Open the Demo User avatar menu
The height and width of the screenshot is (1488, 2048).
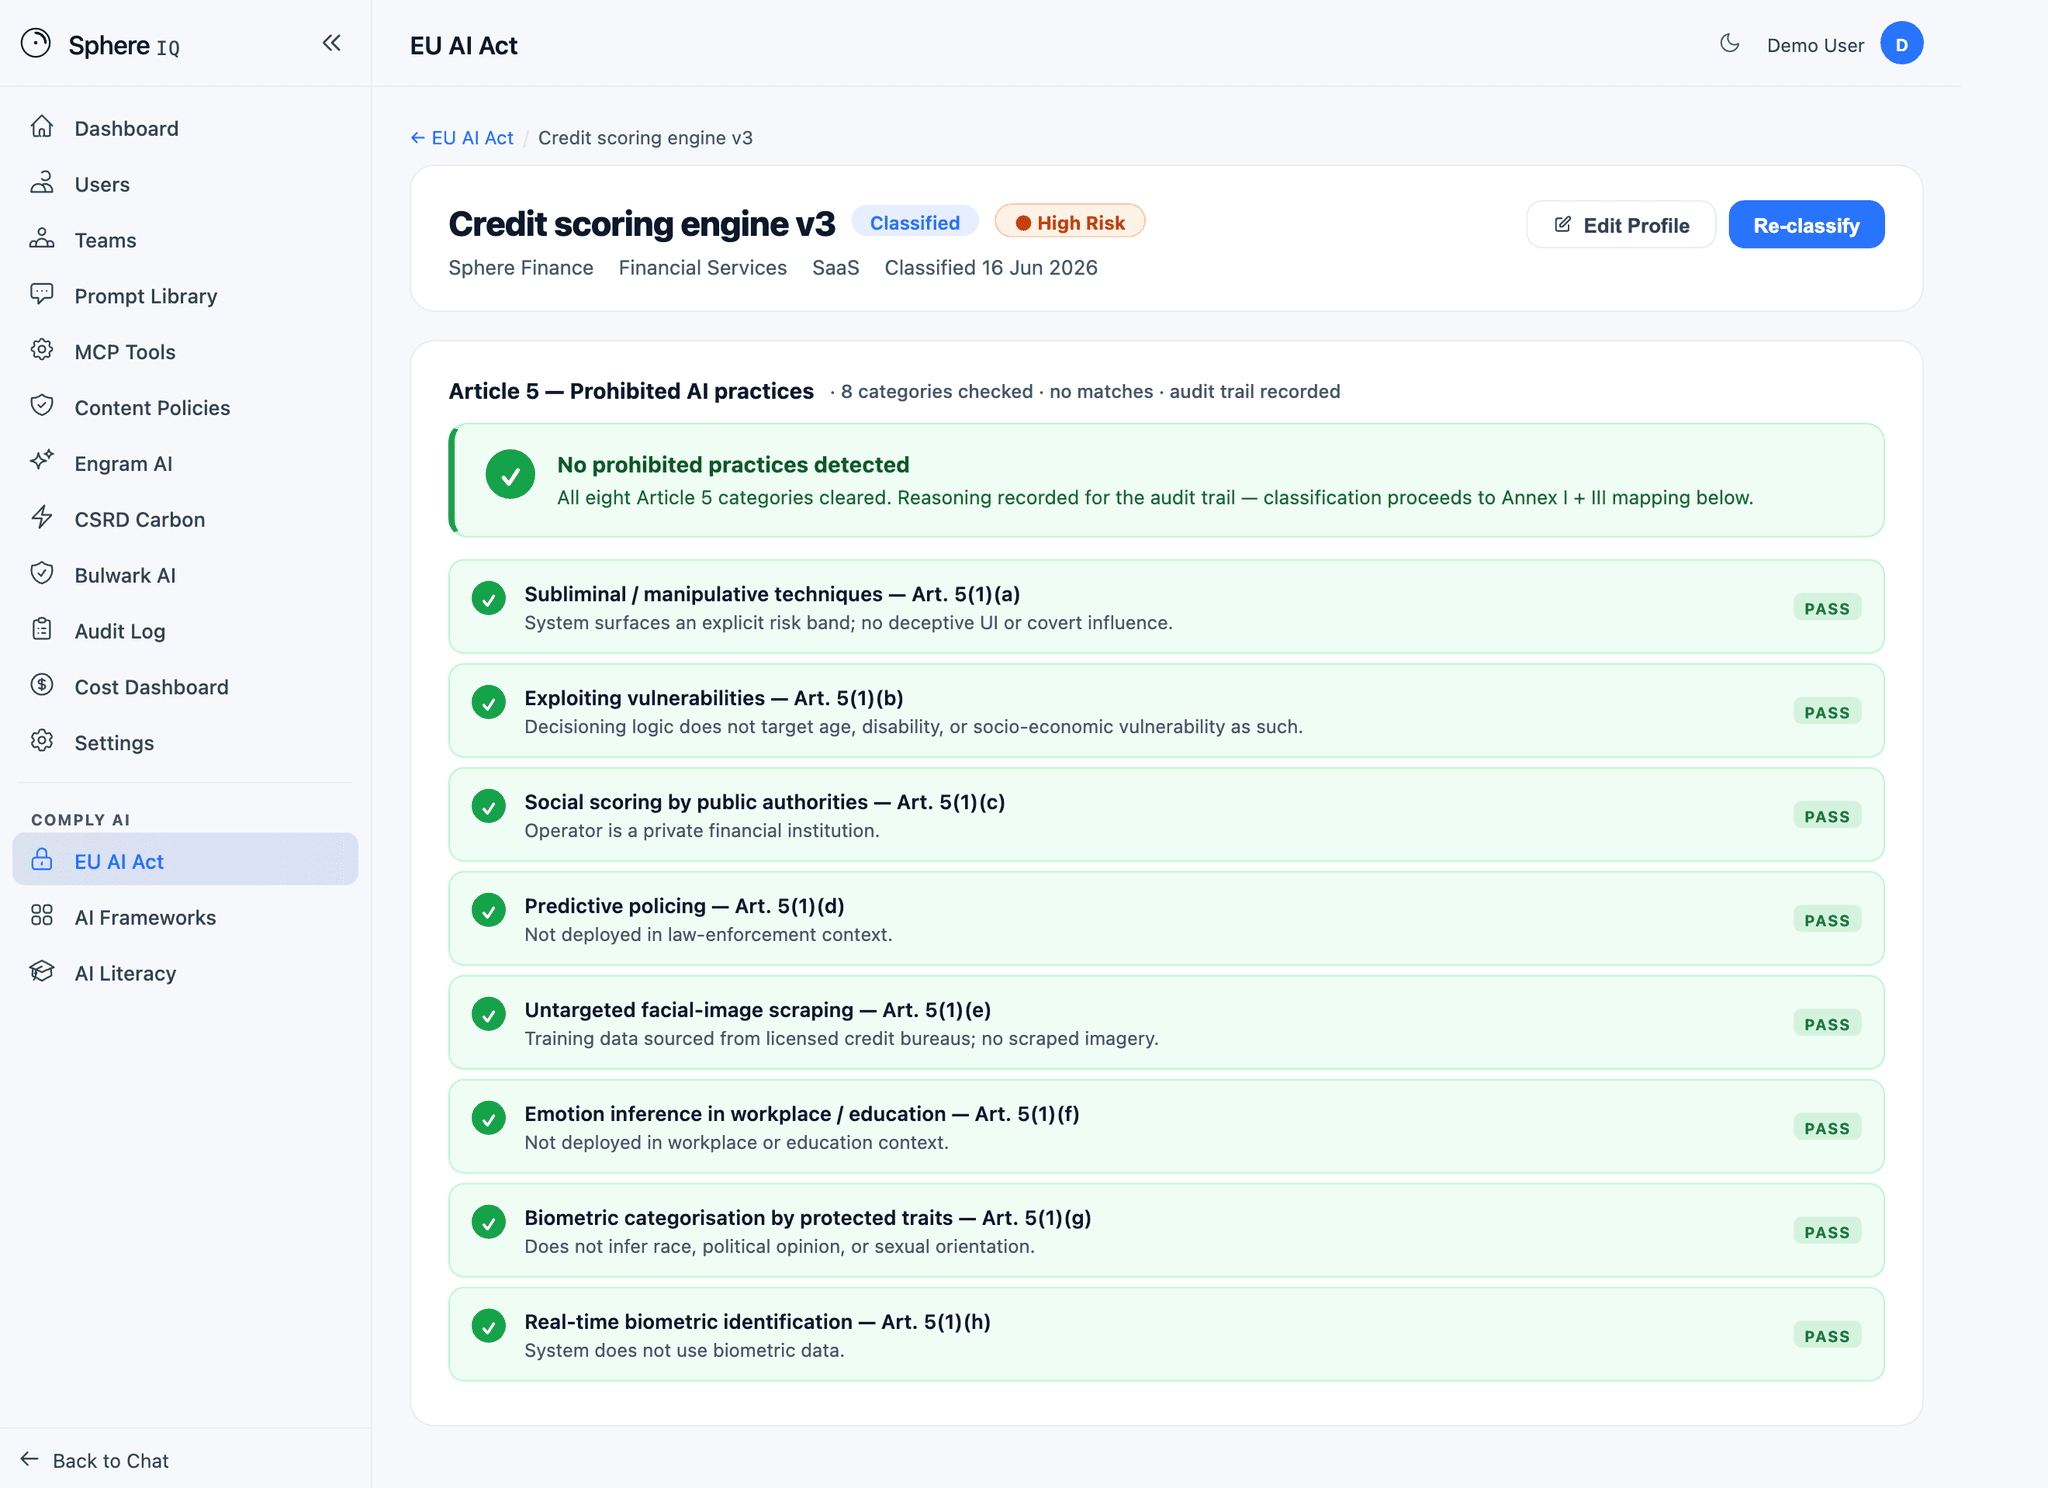[1901, 44]
